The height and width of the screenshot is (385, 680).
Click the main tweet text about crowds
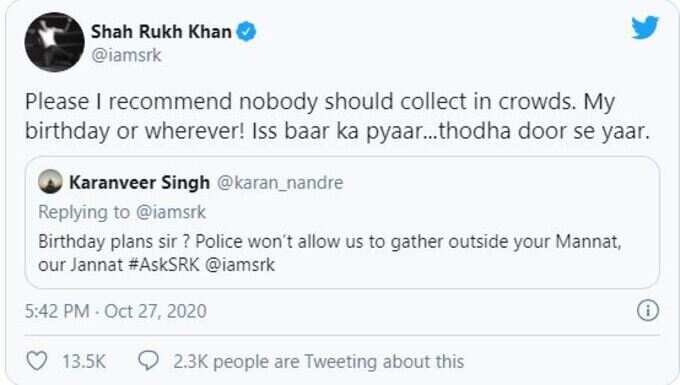(x=337, y=116)
